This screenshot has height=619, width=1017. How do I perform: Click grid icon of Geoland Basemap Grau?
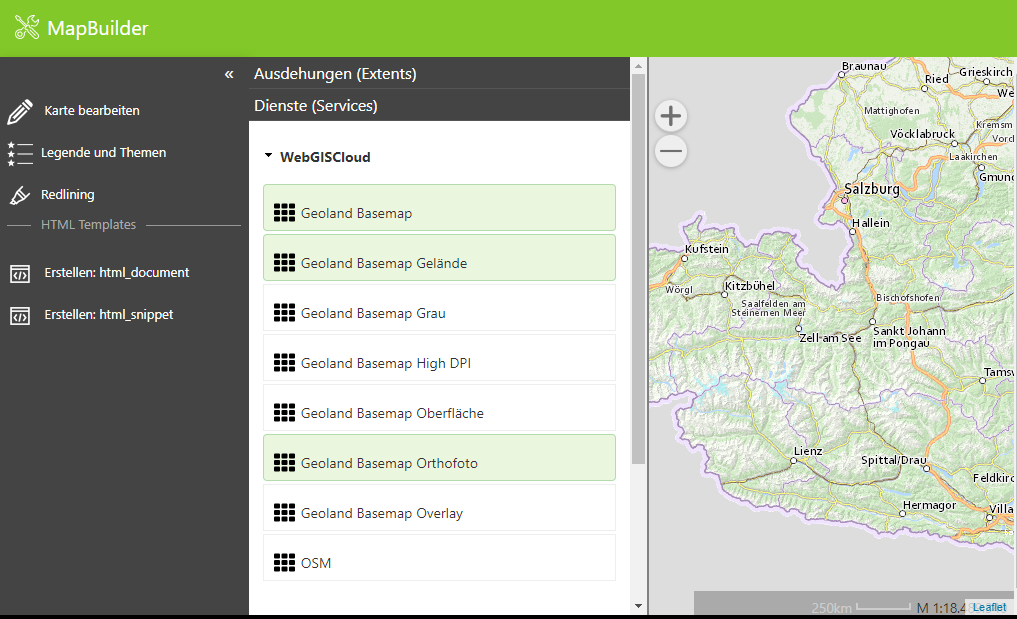[284, 312]
